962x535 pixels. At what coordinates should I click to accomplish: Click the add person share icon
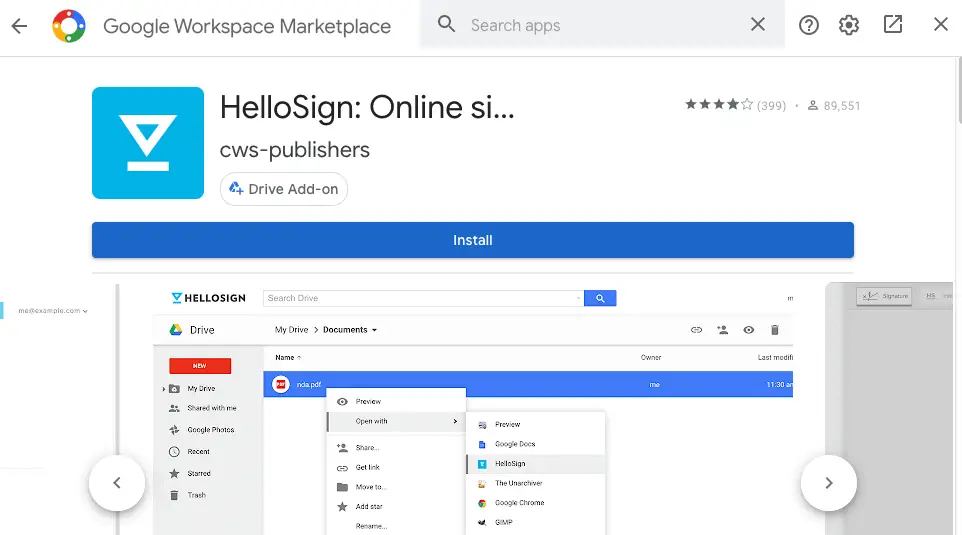(x=723, y=330)
